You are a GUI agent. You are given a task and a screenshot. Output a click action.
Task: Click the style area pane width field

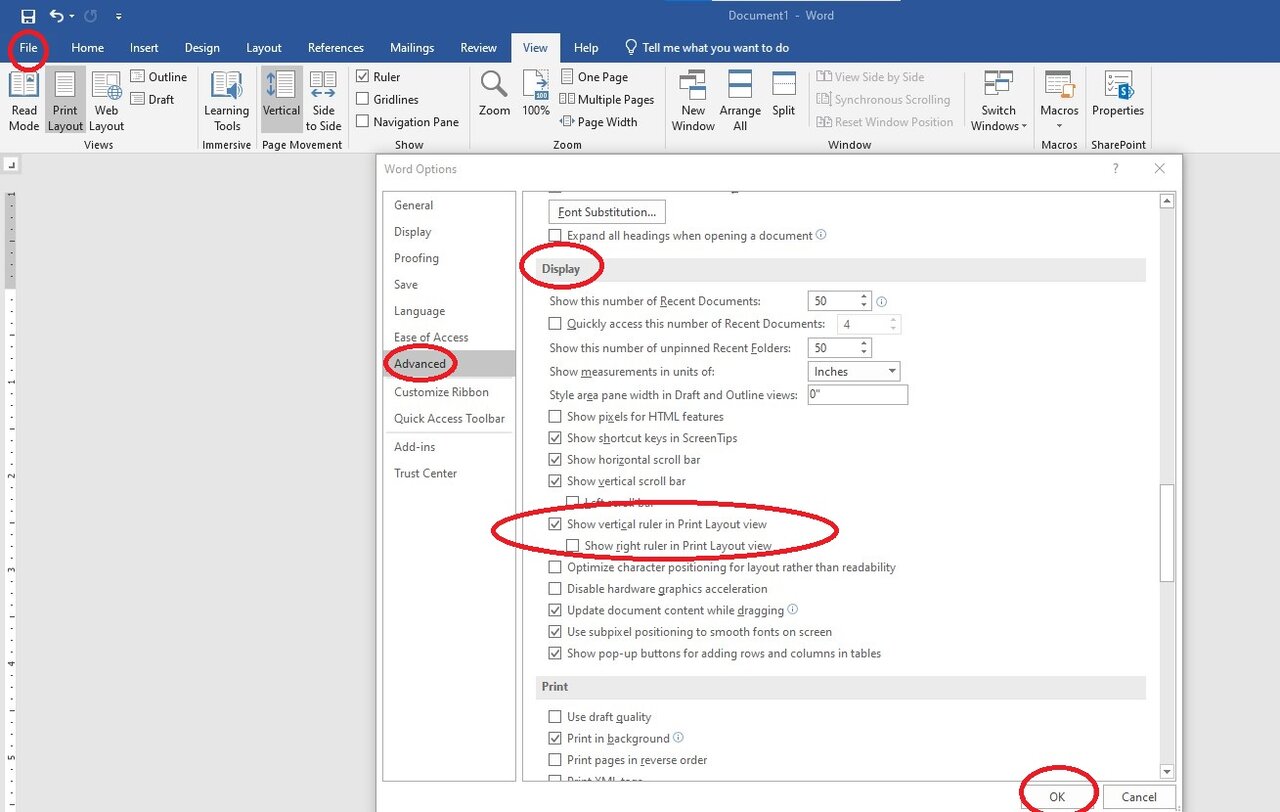(x=857, y=395)
